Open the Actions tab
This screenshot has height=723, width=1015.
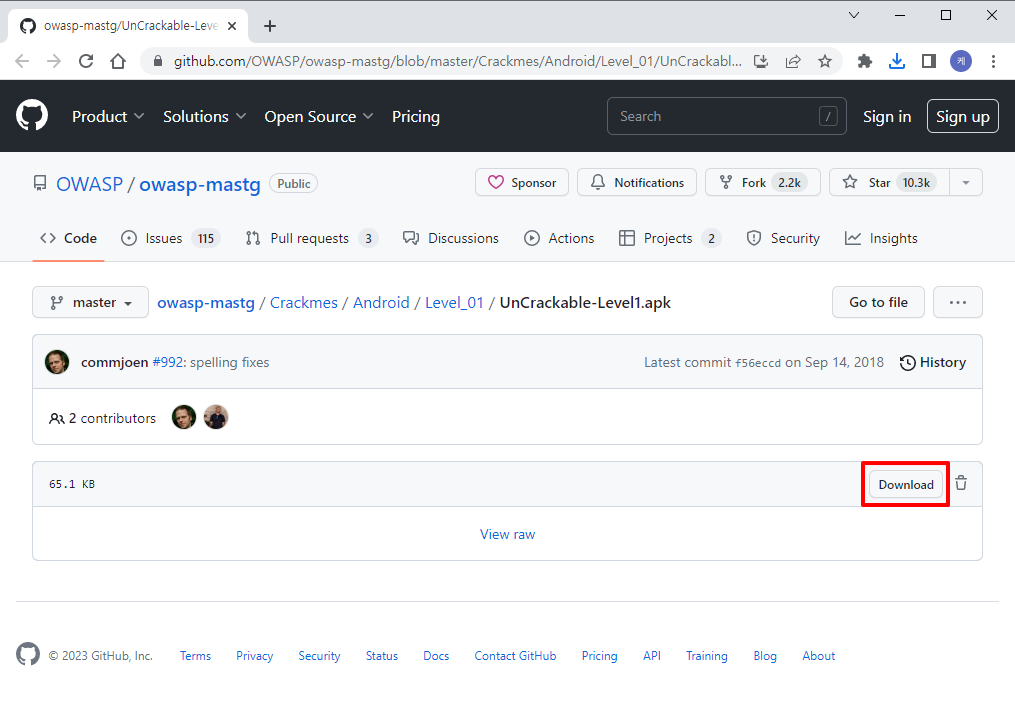(559, 238)
